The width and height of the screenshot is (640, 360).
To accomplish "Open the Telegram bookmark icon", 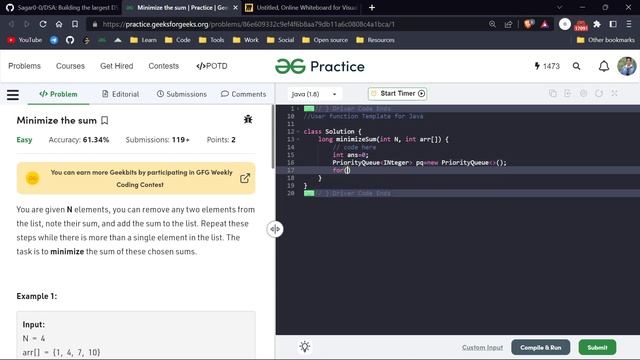I will point(54,40).
